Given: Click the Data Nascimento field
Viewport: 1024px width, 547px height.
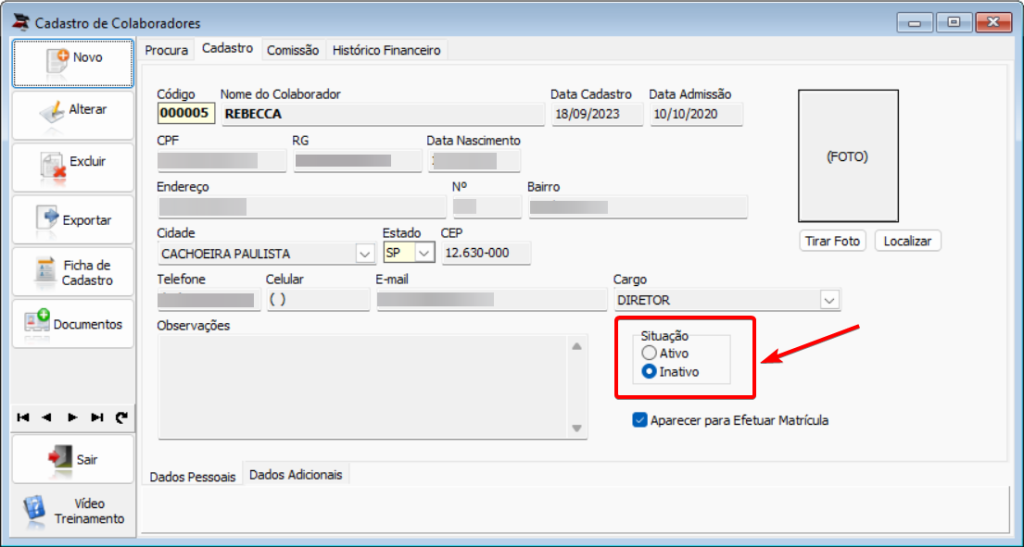Looking at the screenshot, I should 474,161.
